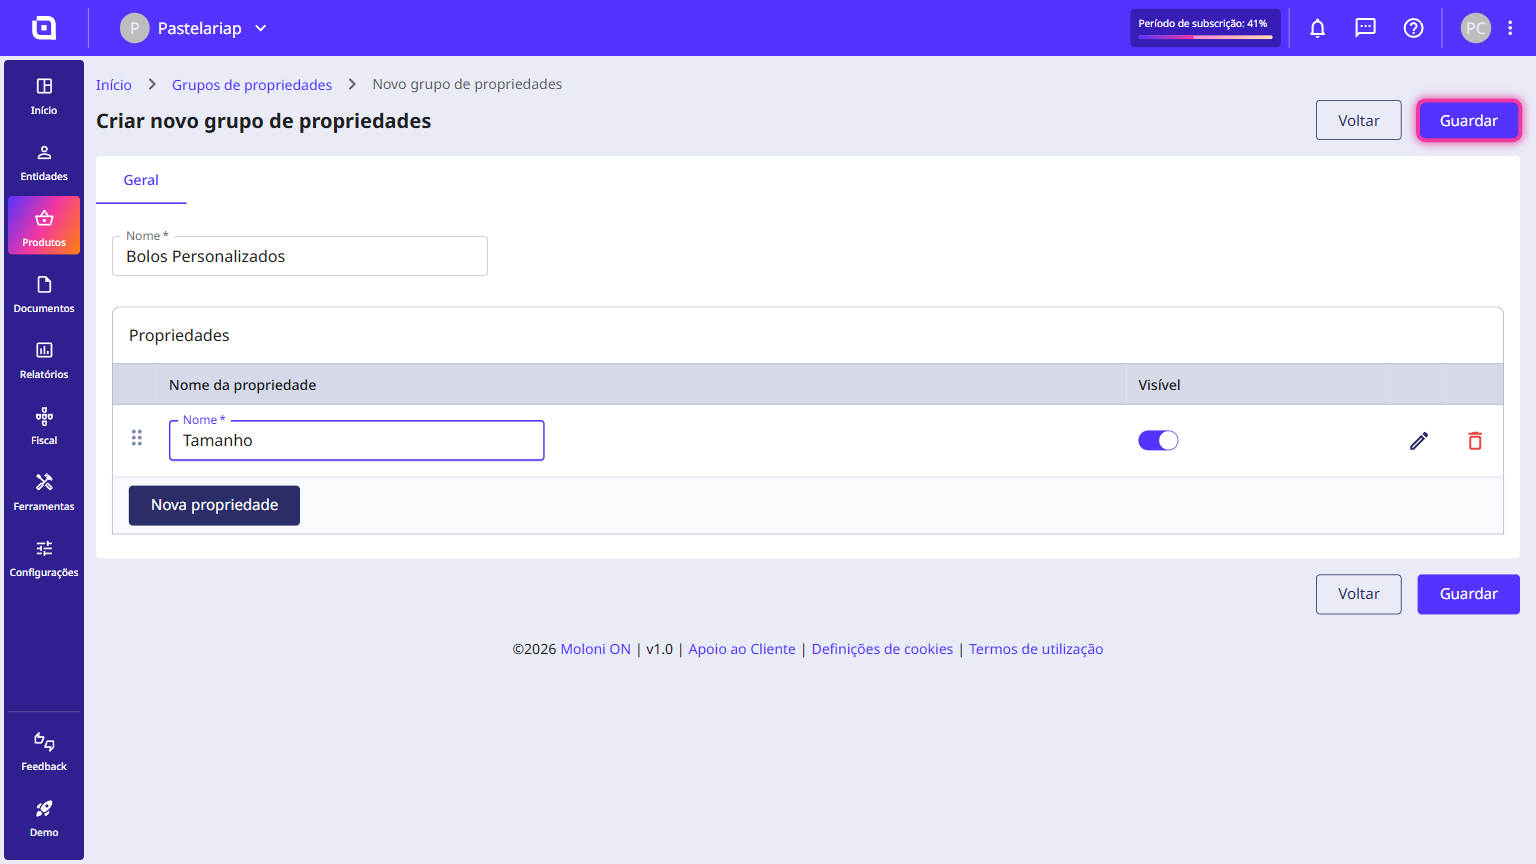Screen dimensions: 1536x864
Task: Open the Ferramentas sidebar section
Action: (x=44, y=492)
